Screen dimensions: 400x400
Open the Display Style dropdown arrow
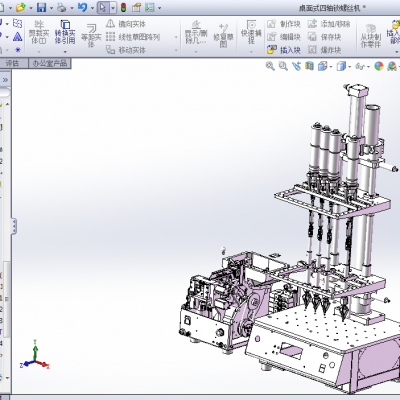pos(349,67)
